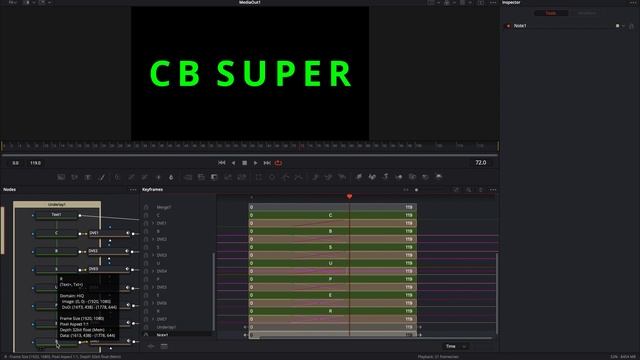Expand the DVE4 row in the Keyframes list
Viewport: 640px width, 360px height.
[153, 271]
